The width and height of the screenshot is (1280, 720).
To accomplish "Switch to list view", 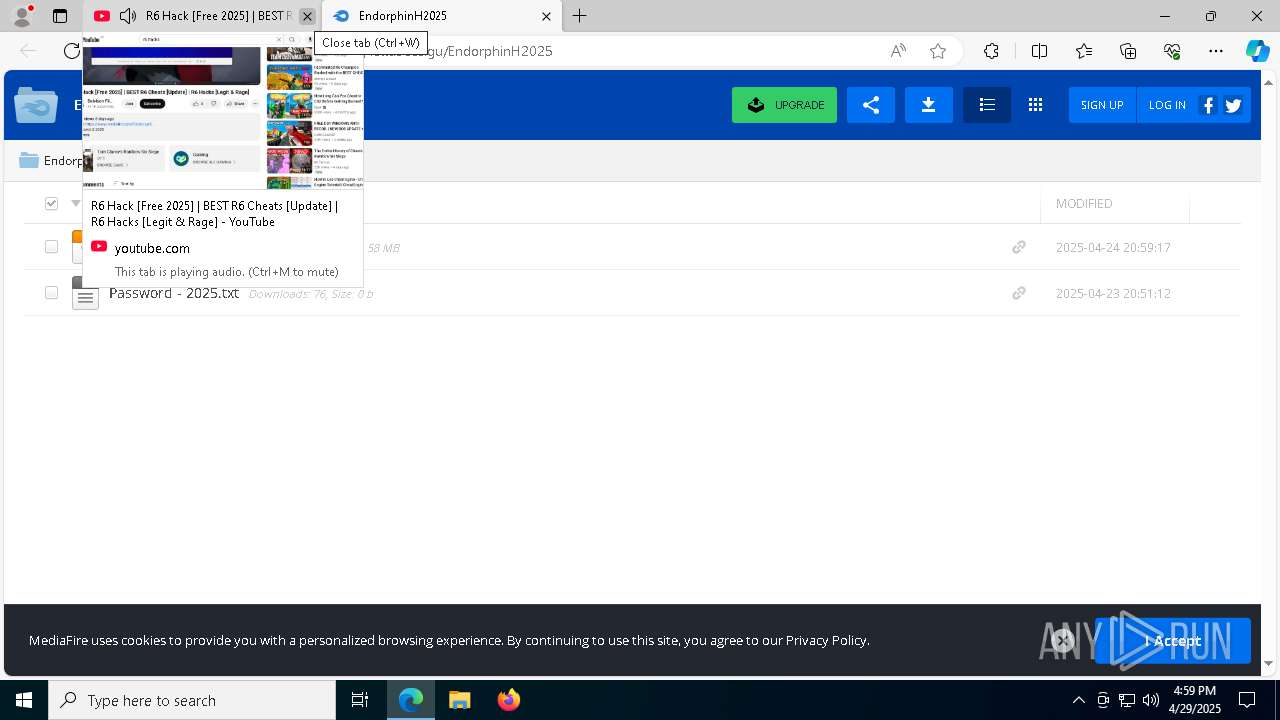I will coord(987,105).
